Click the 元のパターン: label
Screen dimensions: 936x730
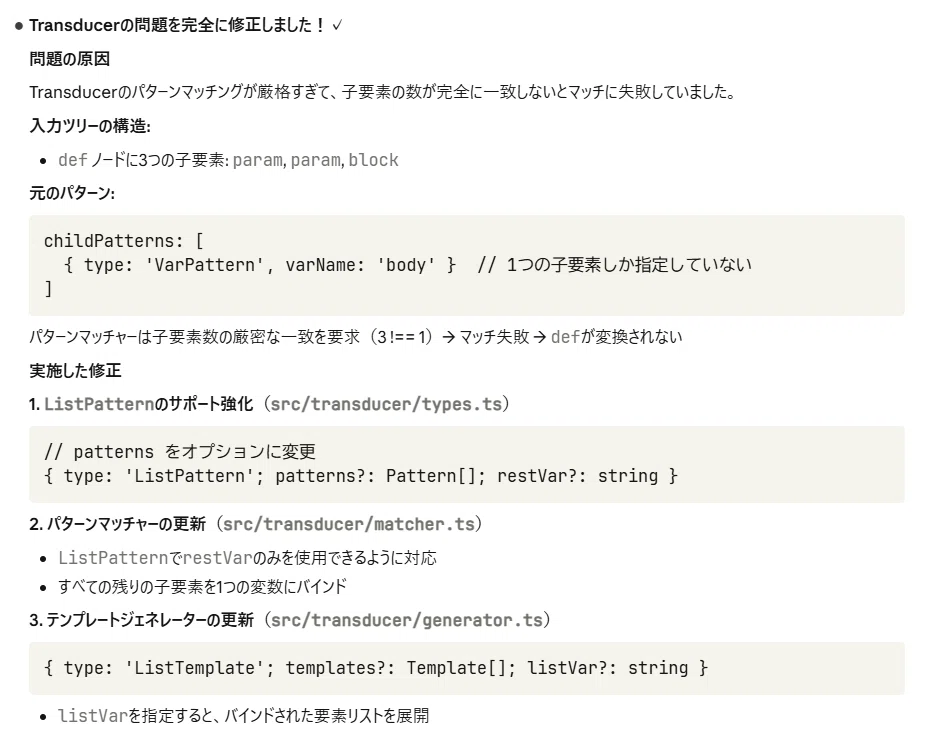click(72, 193)
